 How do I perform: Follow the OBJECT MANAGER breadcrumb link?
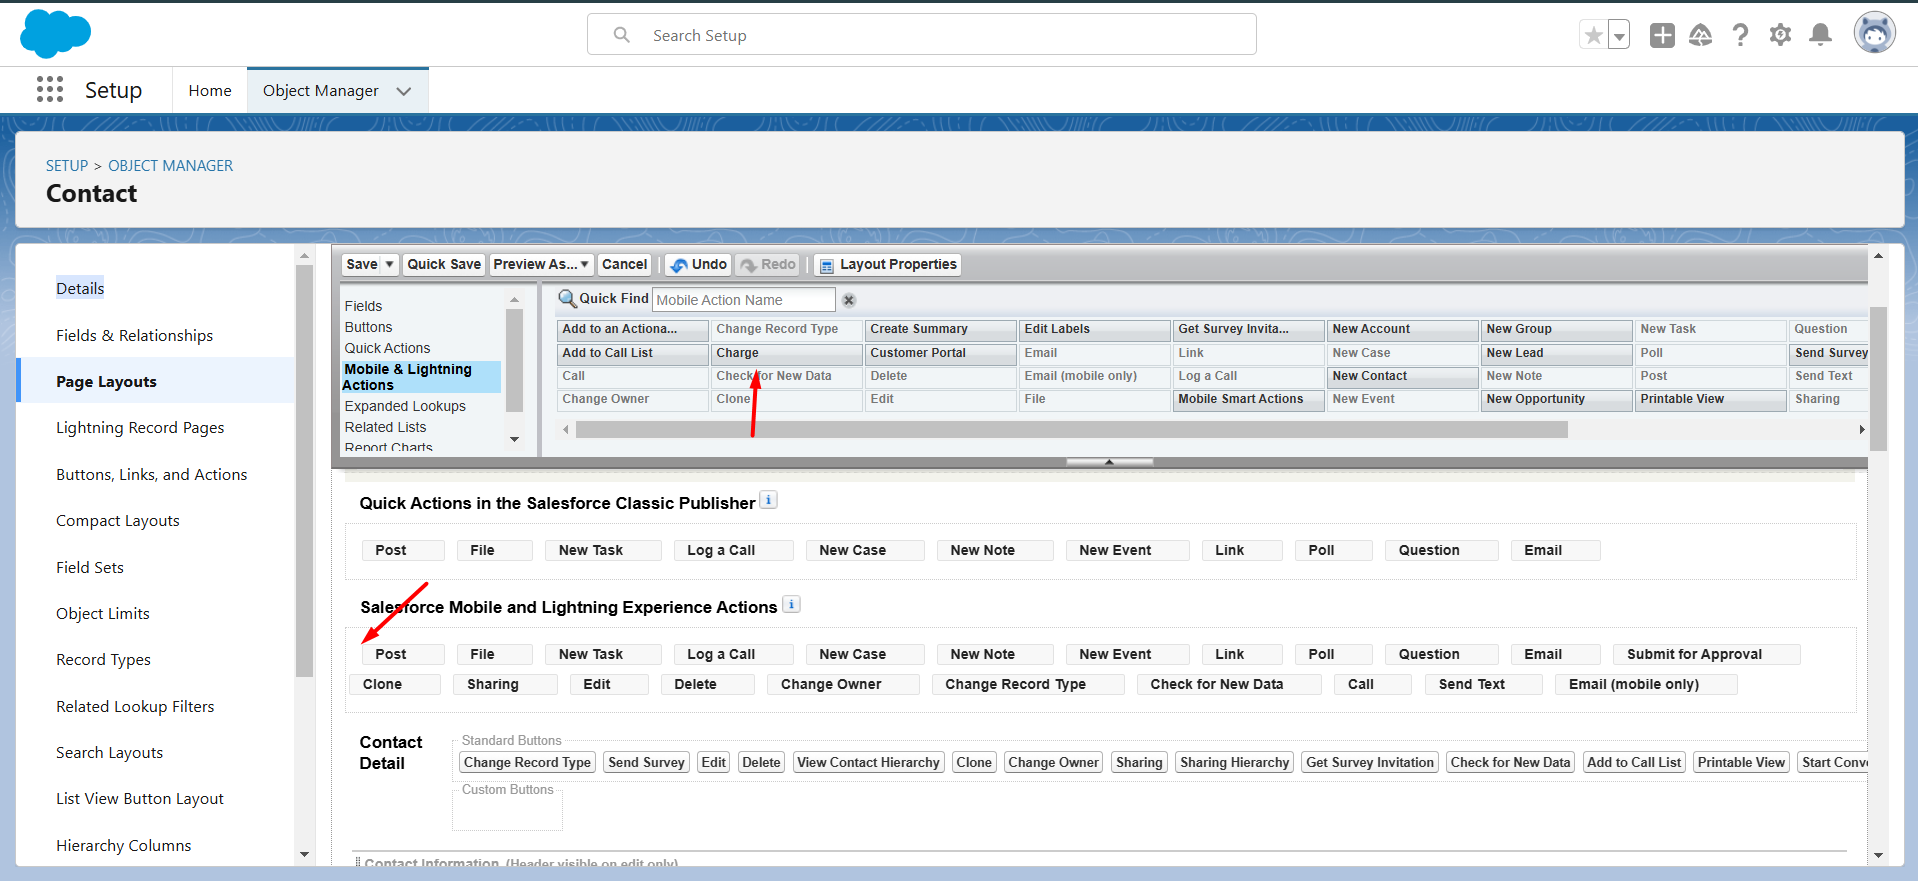point(171,166)
